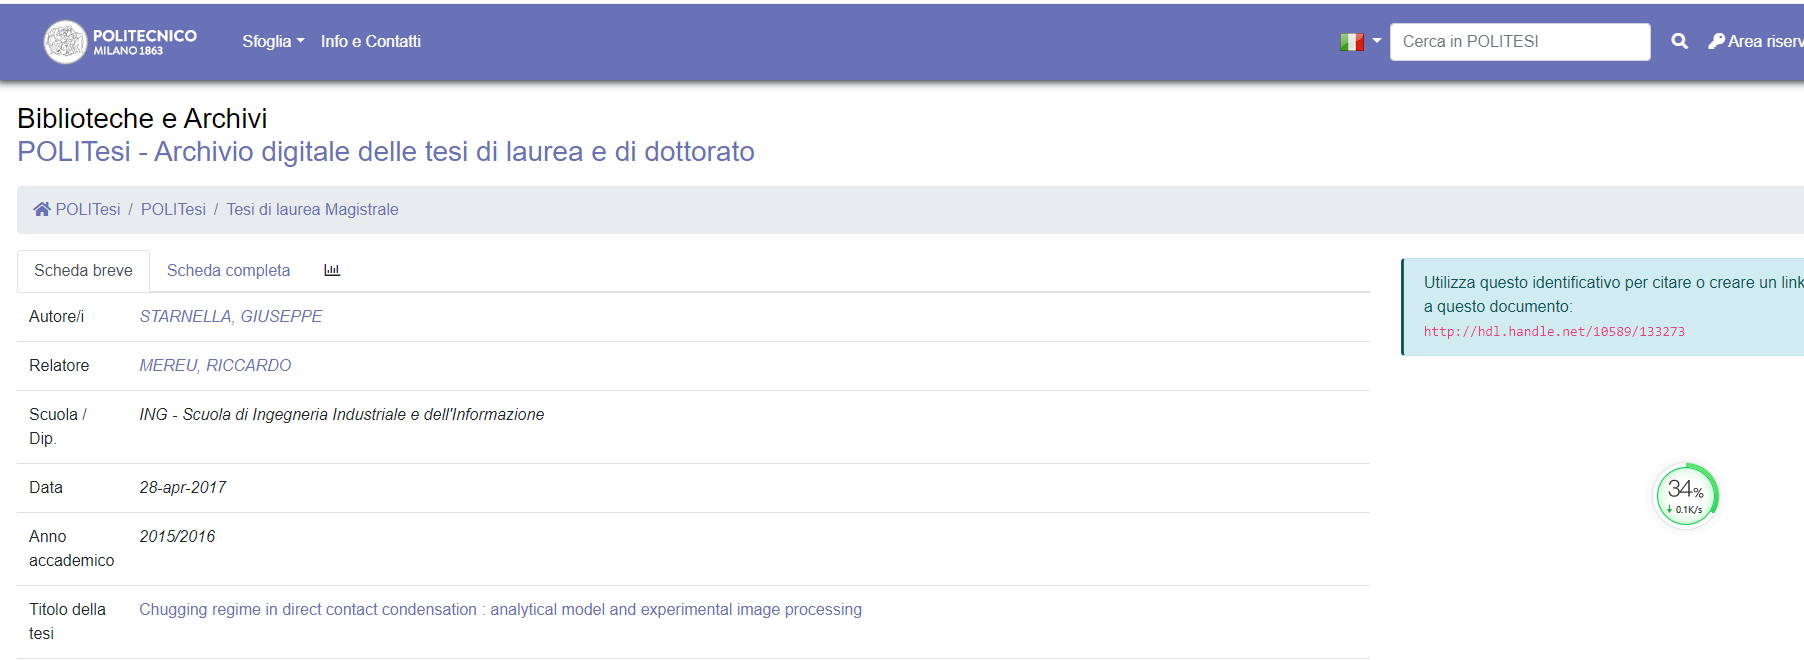Select the Scheda breve tab
This screenshot has width=1804, height=660.
(x=83, y=270)
